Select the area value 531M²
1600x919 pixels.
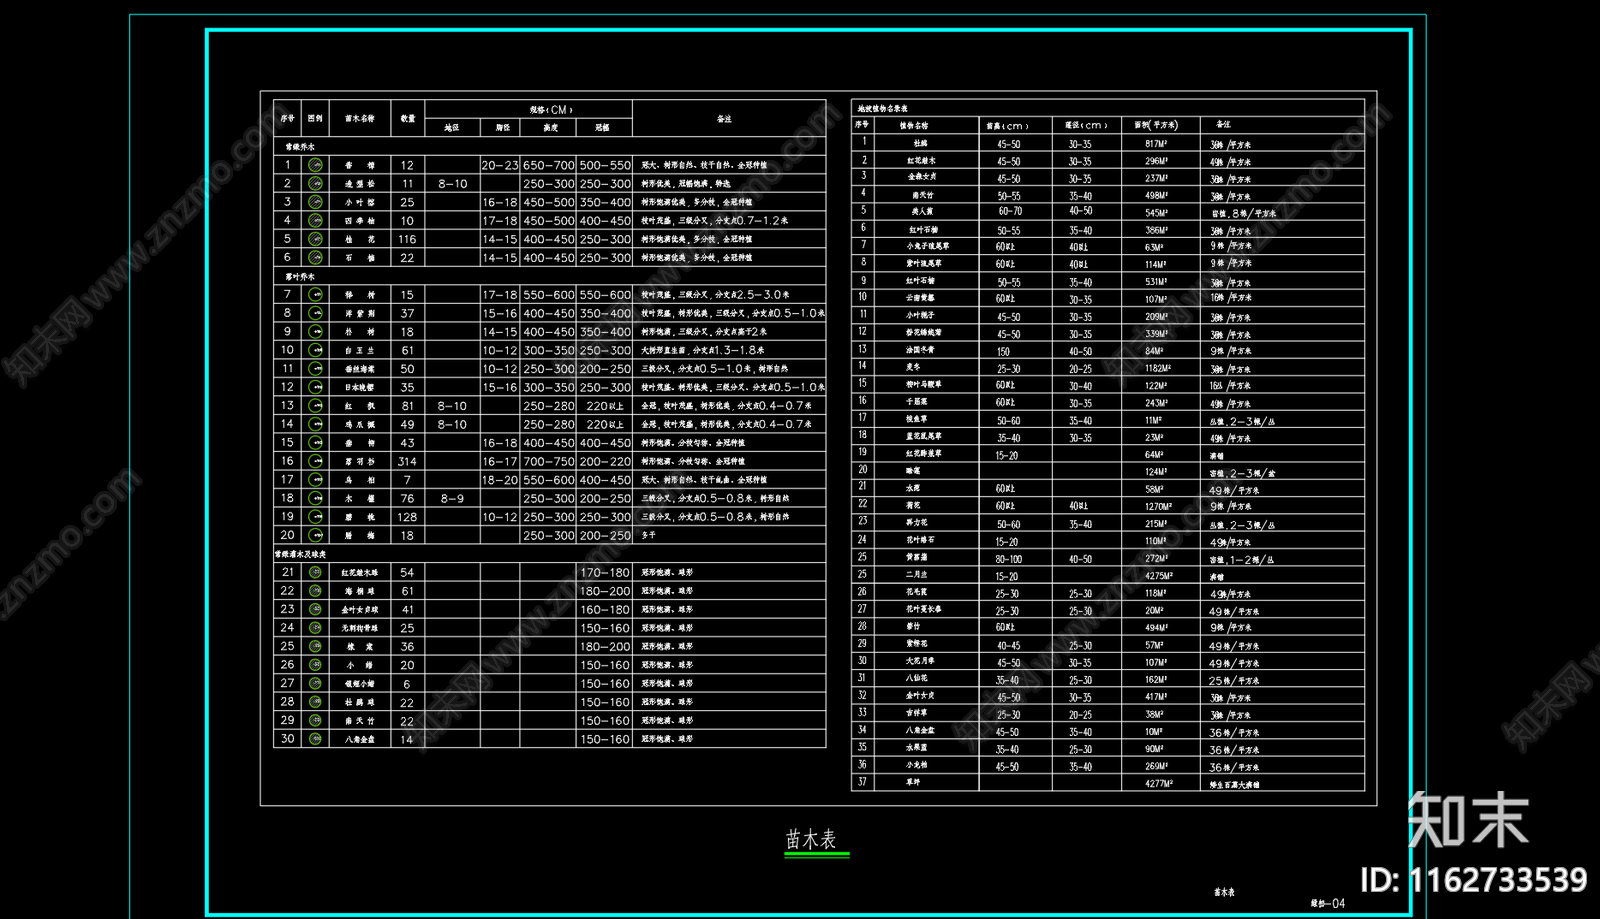coord(1156,282)
